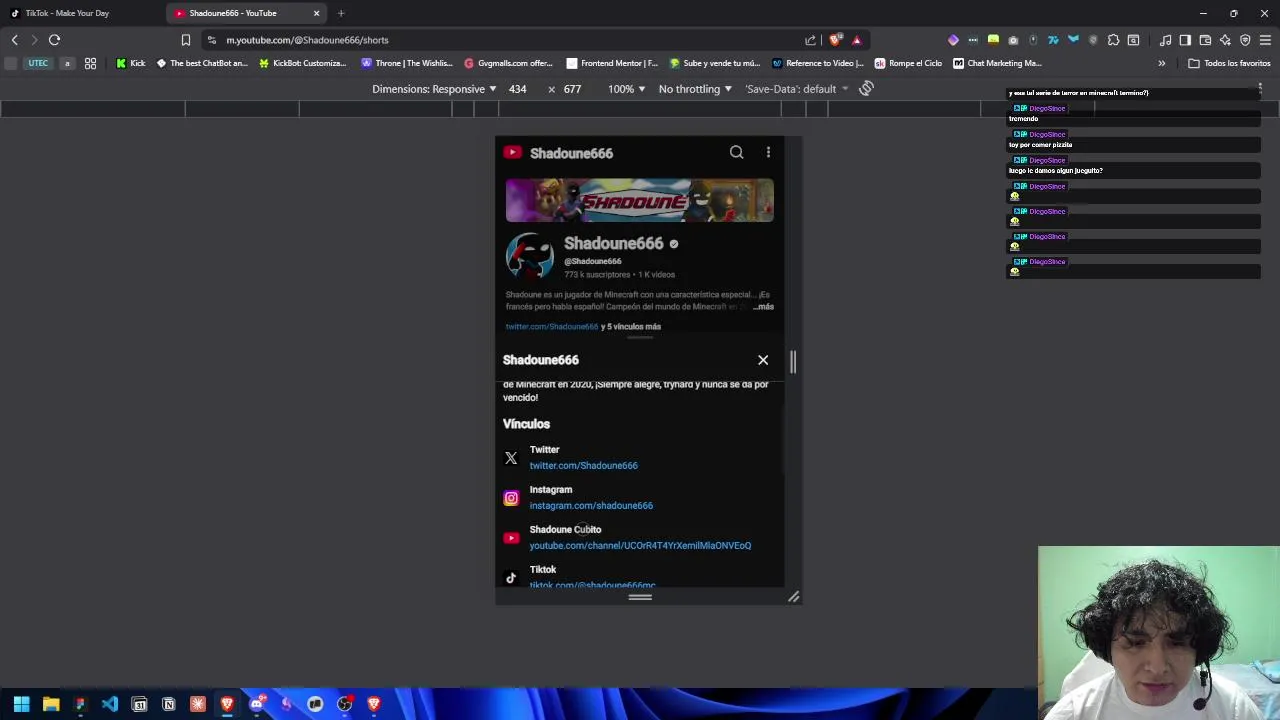
Task: Click the rotate device icon in toolbar
Action: click(x=866, y=89)
